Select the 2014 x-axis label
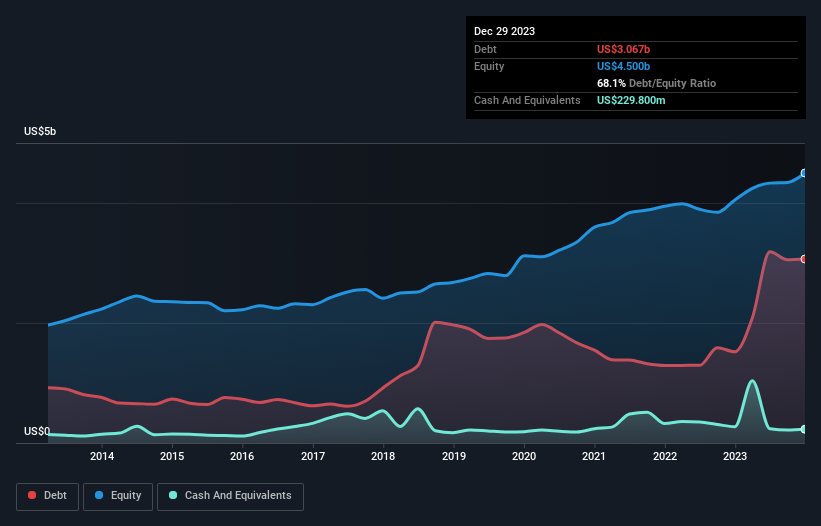Image resolution: width=821 pixels, height=526 pixels. click(x=102, y=456)
